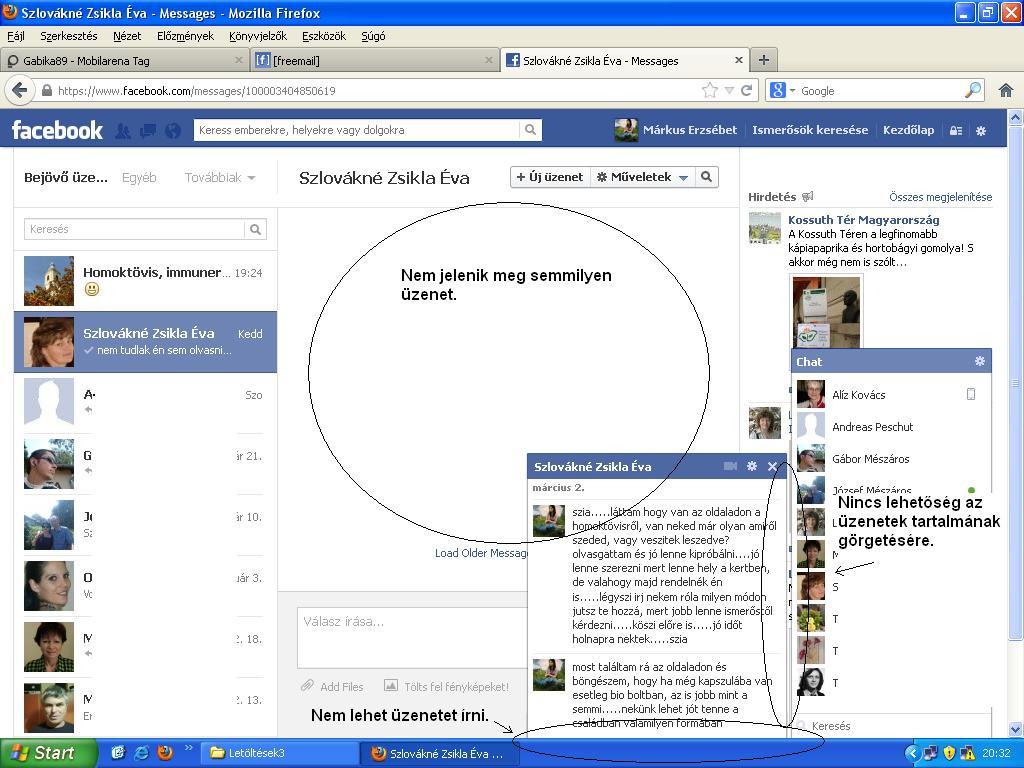This screenshot has width=1024, height=768.
Task: Click Load Older Messages link
Action: 481,553
